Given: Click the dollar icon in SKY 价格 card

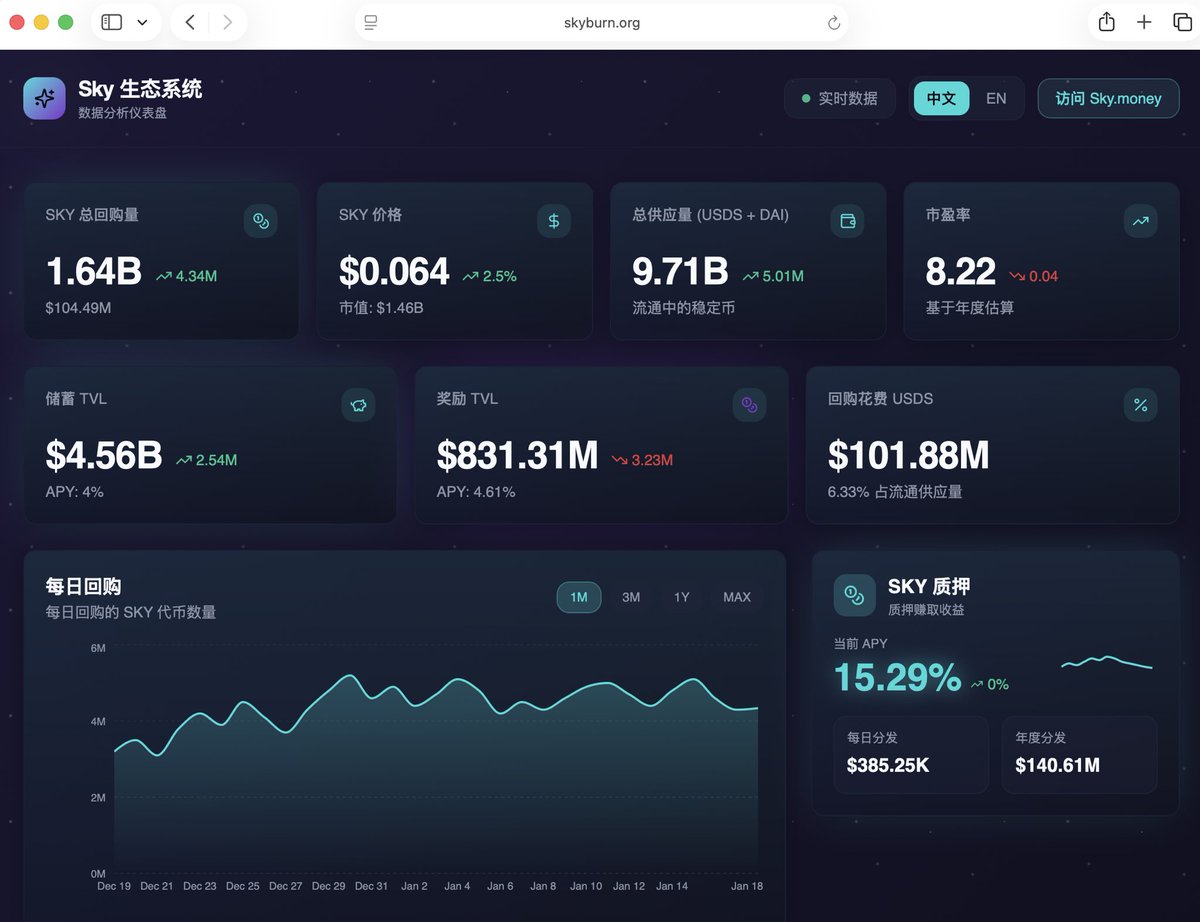Looking at the screenshot, I should click(x=554, y=221).
